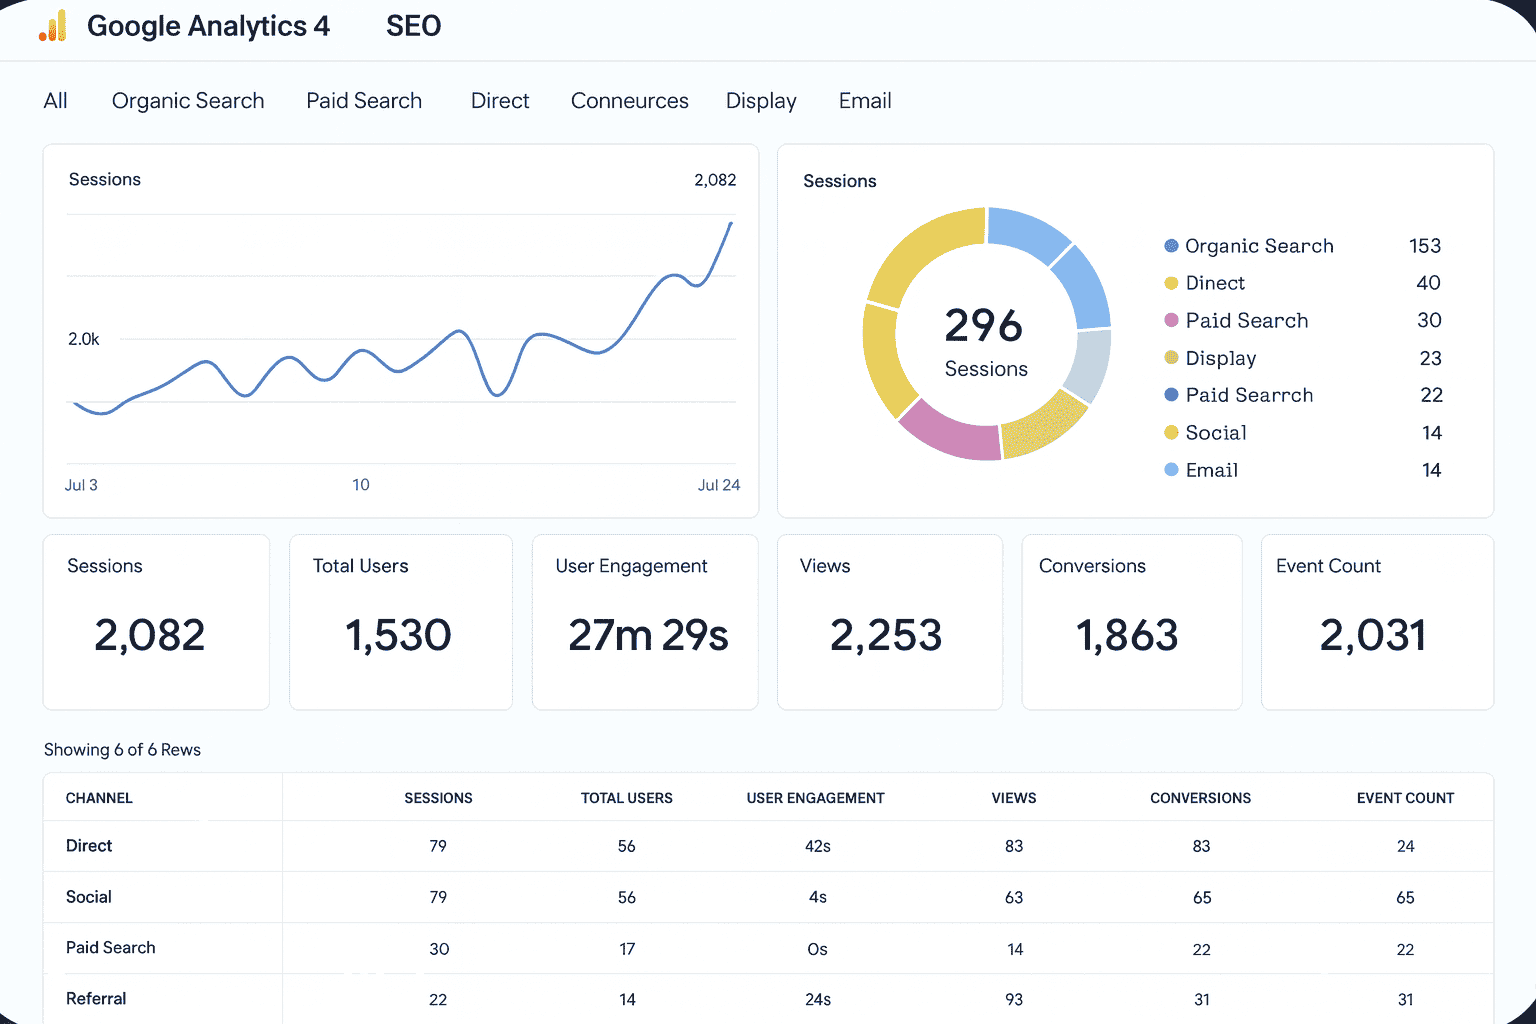1536x1024 pixels.
Task: Toggle the Email entry in the legend
Action: [1211, 470]
